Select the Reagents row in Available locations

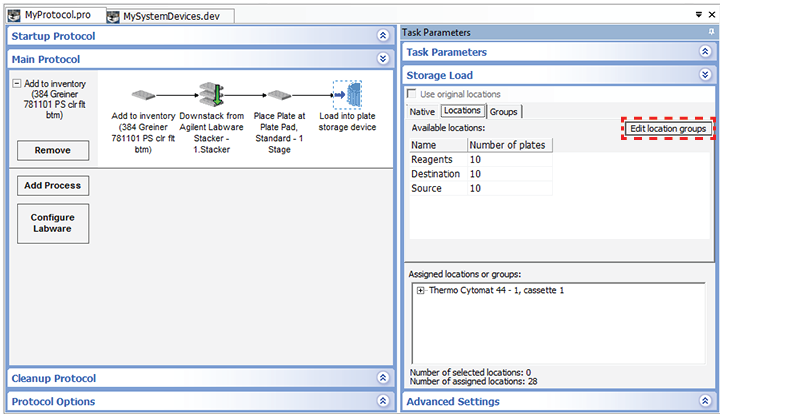432,160
